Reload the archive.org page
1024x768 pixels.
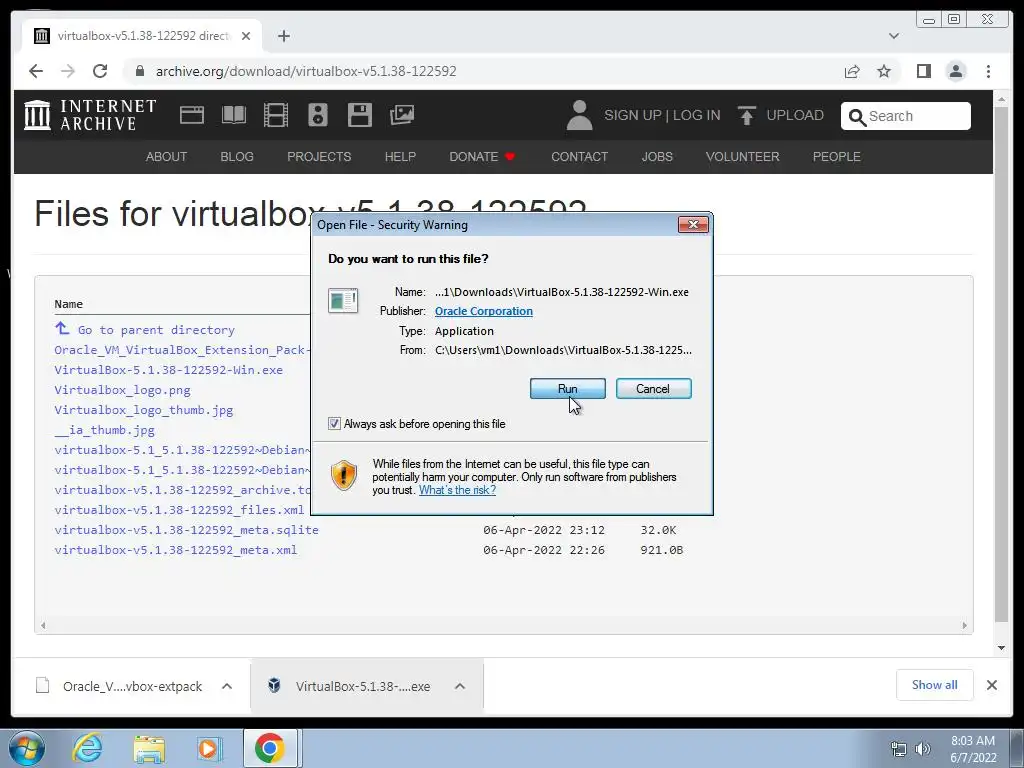(100, 71)
